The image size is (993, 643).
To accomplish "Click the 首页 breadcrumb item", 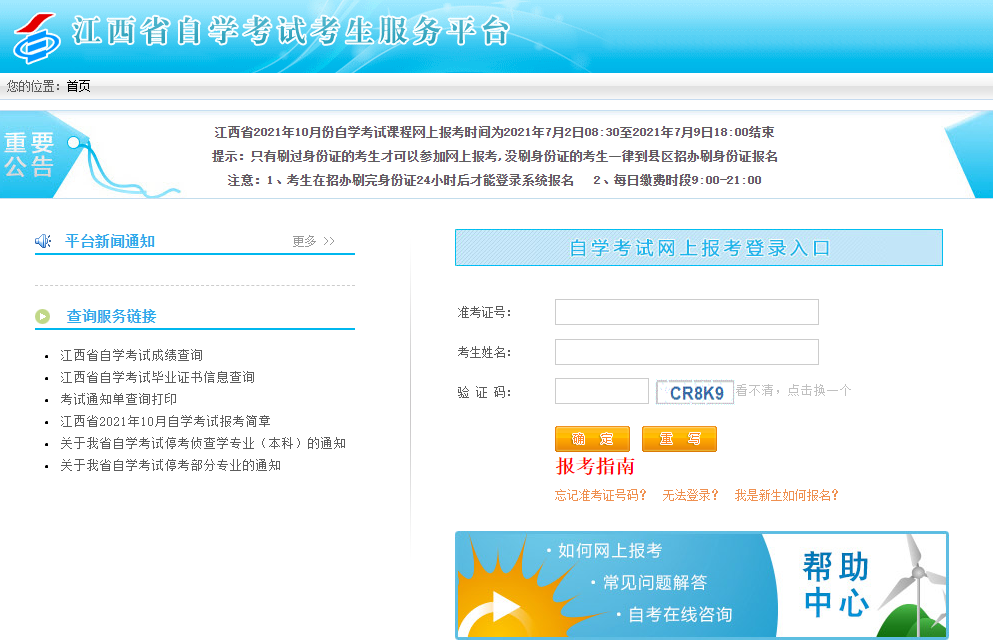I will 78,86.
